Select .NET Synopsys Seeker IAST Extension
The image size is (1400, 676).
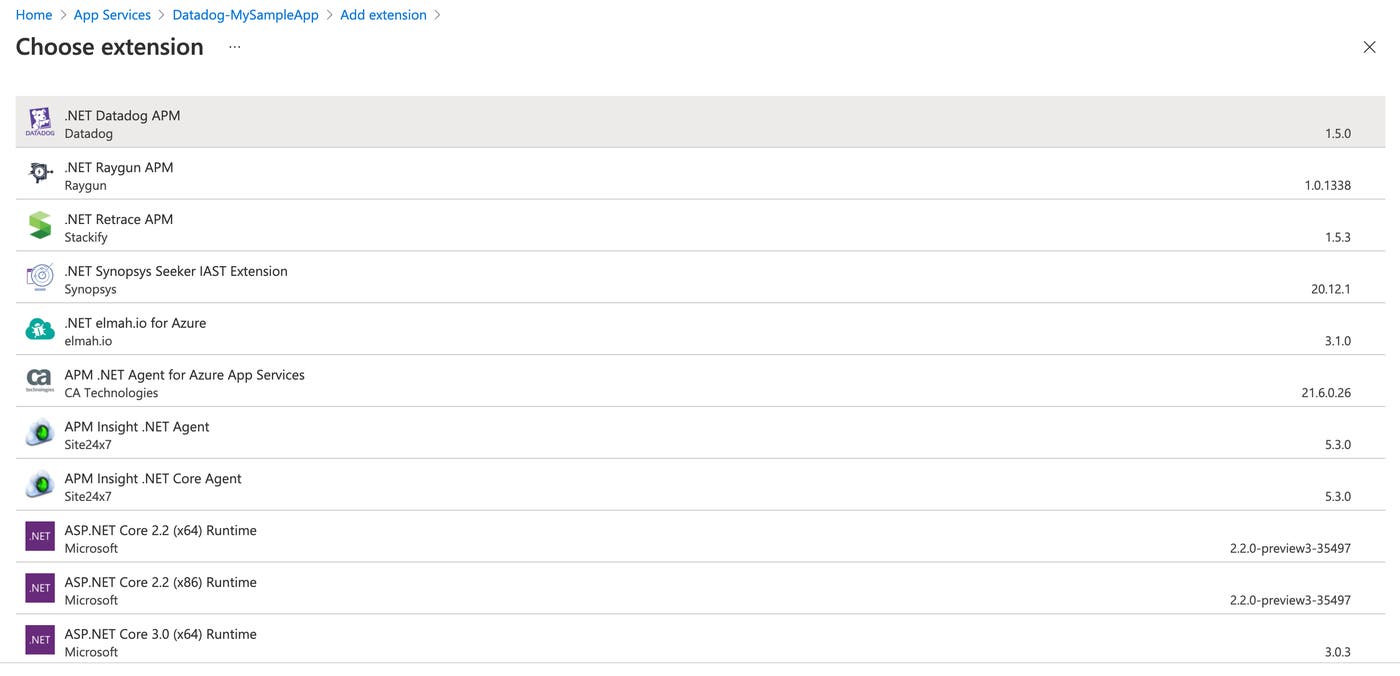tap(176, 272)
